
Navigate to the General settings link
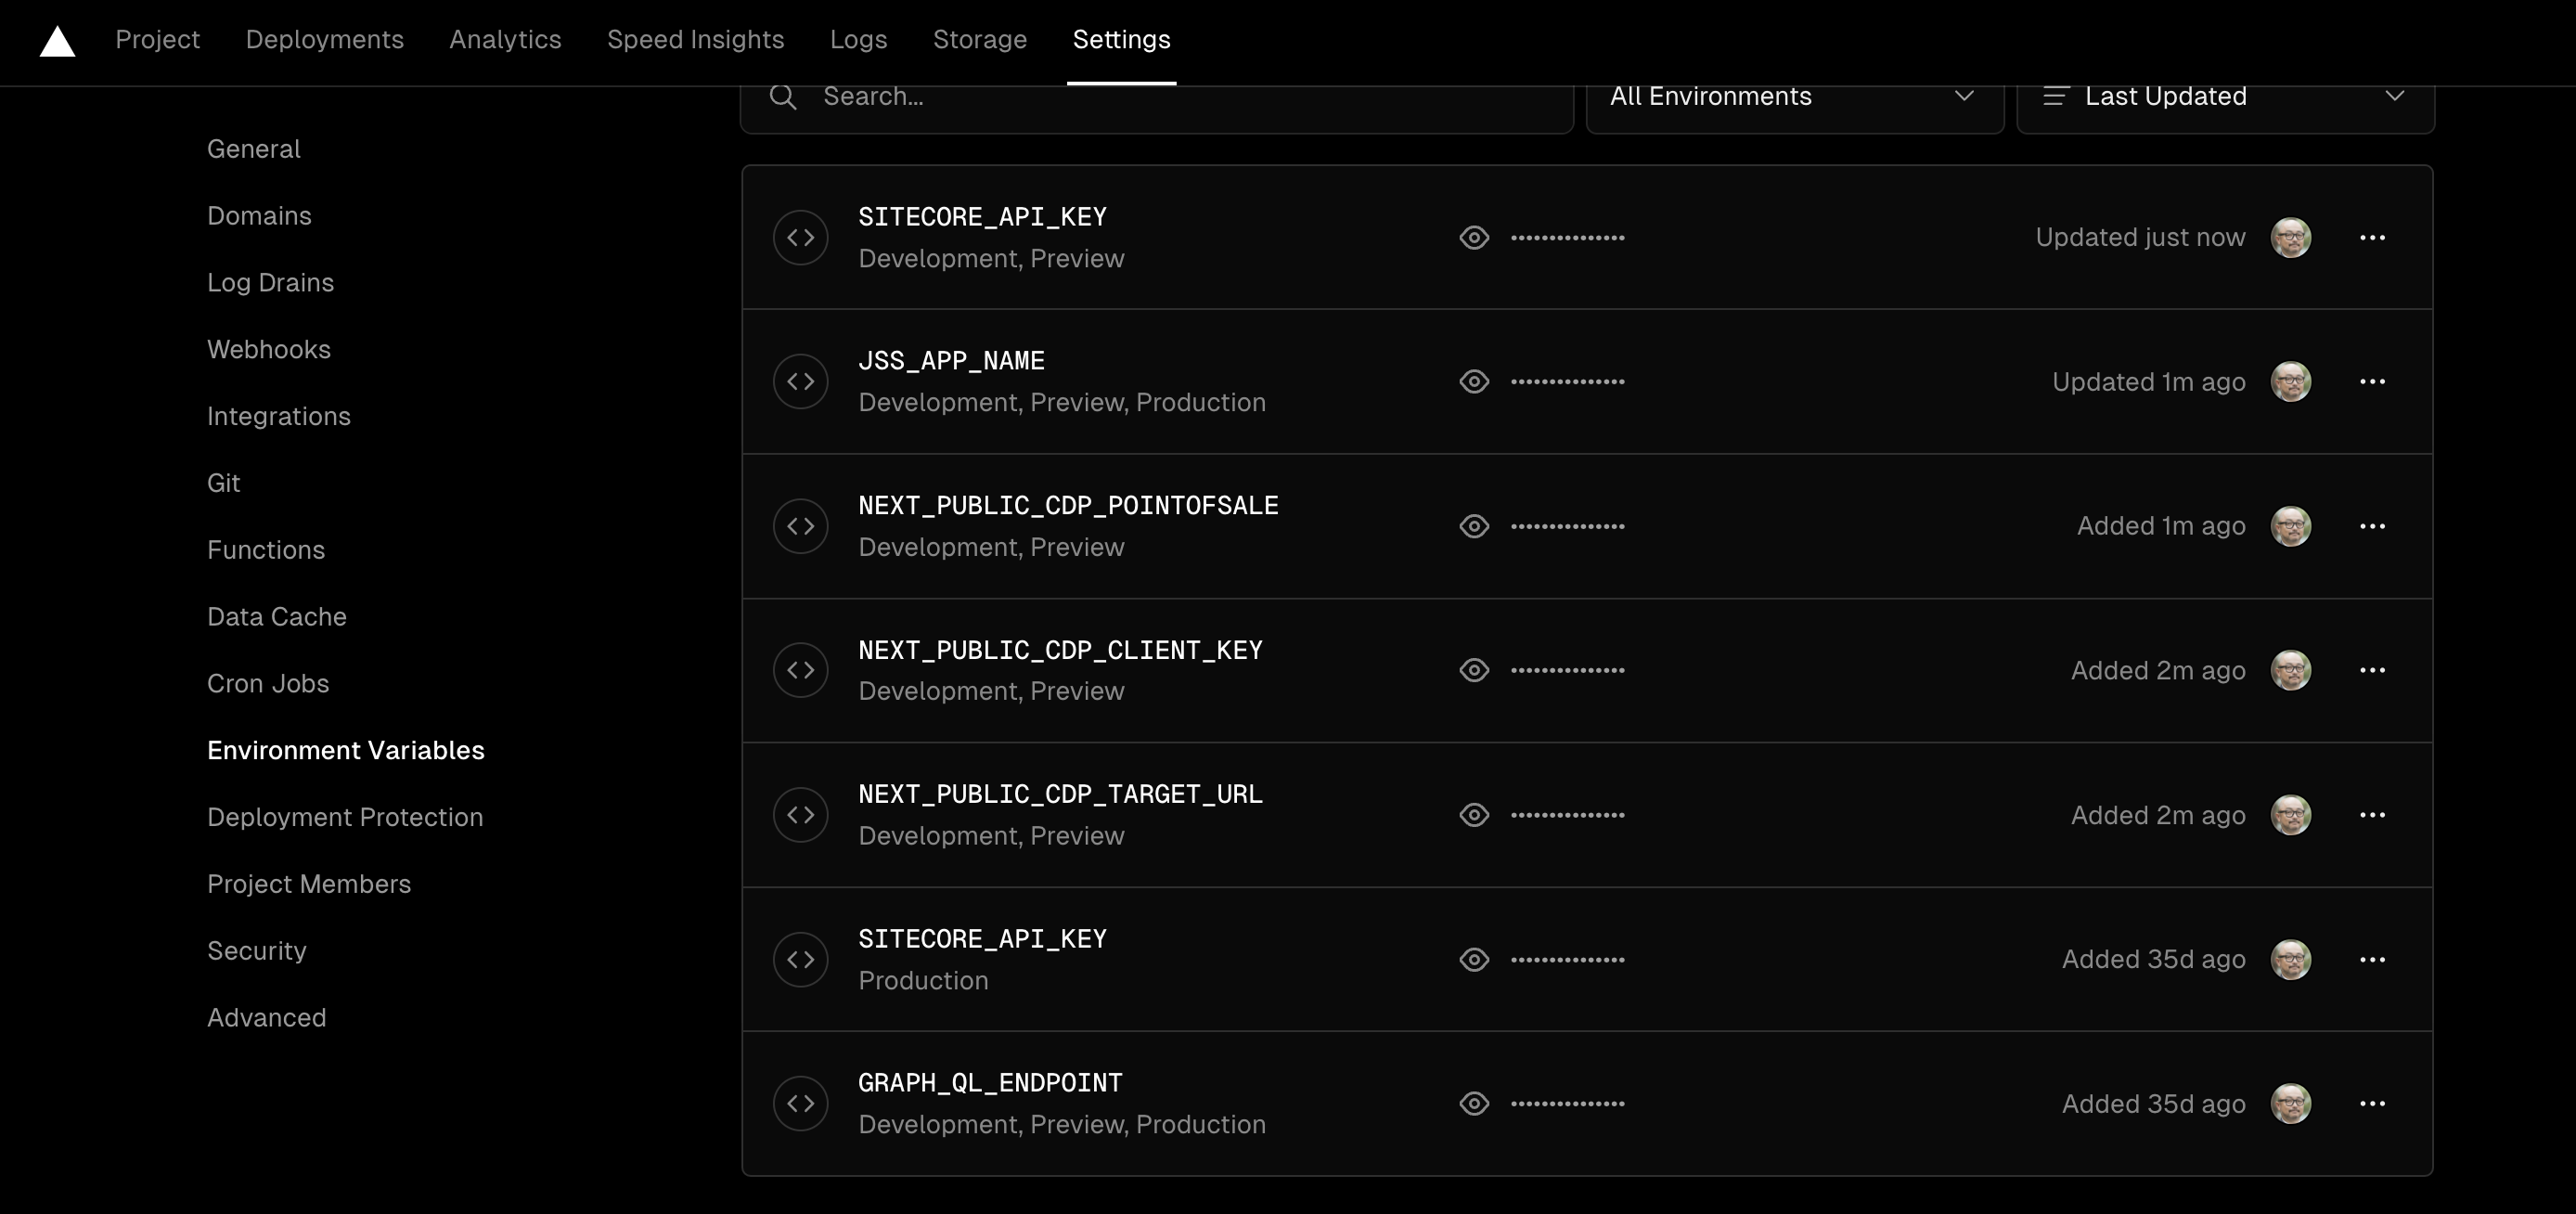(x=253, y=148)
